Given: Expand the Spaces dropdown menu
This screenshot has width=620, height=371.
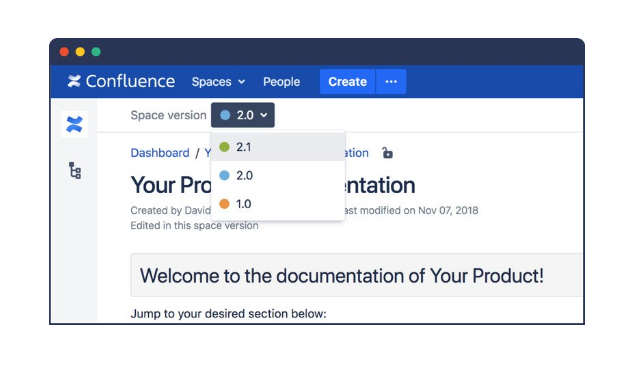Looking at the screenshot, I should pyautogui.click(x=218, y=81).
